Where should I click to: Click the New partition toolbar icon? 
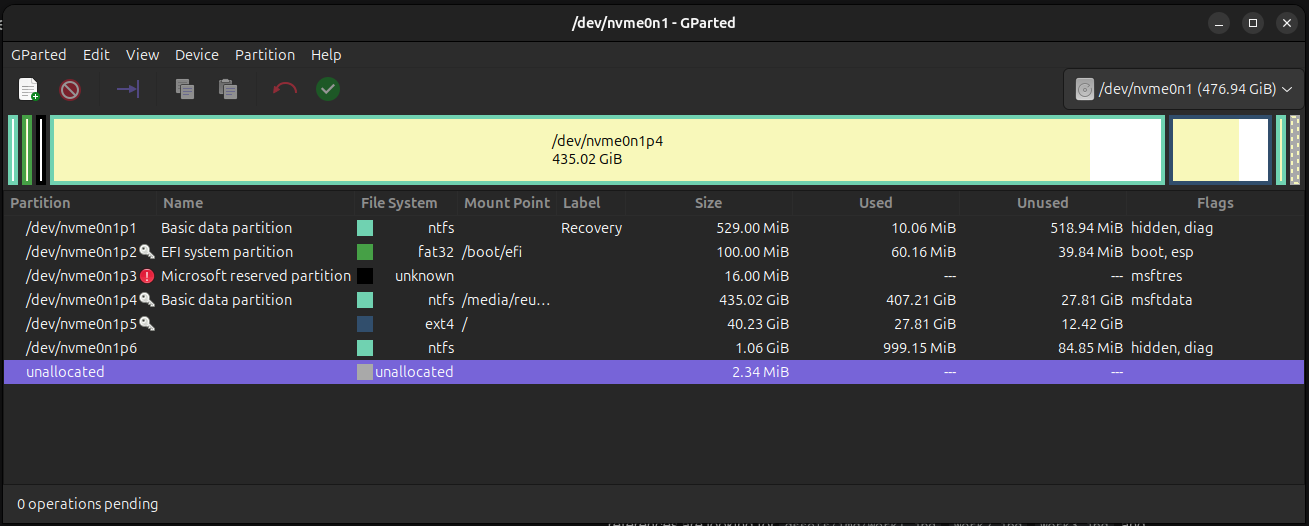(x=29, y=90)
